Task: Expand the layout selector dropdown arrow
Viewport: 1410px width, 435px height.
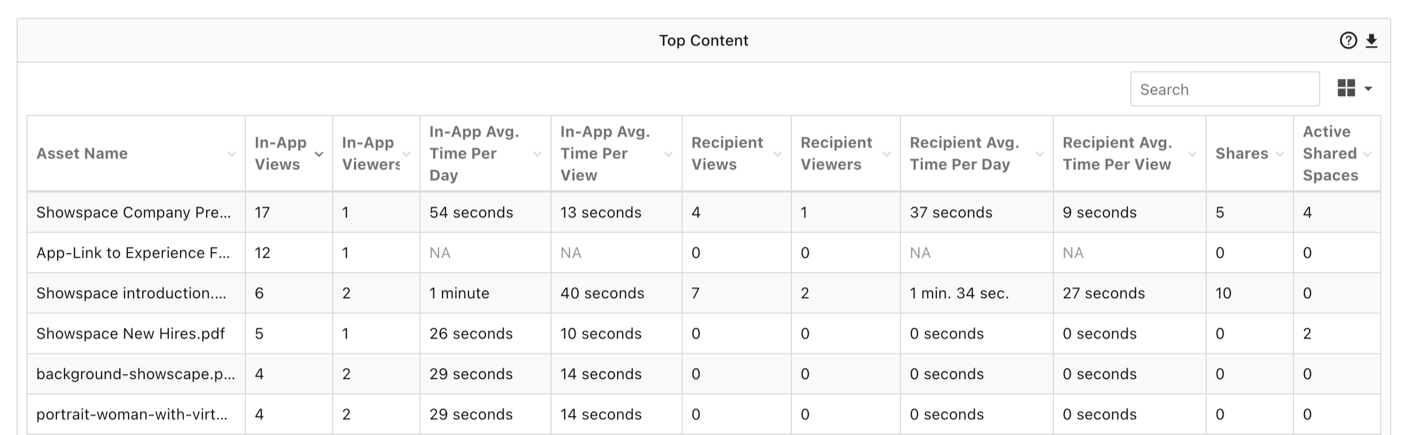Action: point(1368,89)
